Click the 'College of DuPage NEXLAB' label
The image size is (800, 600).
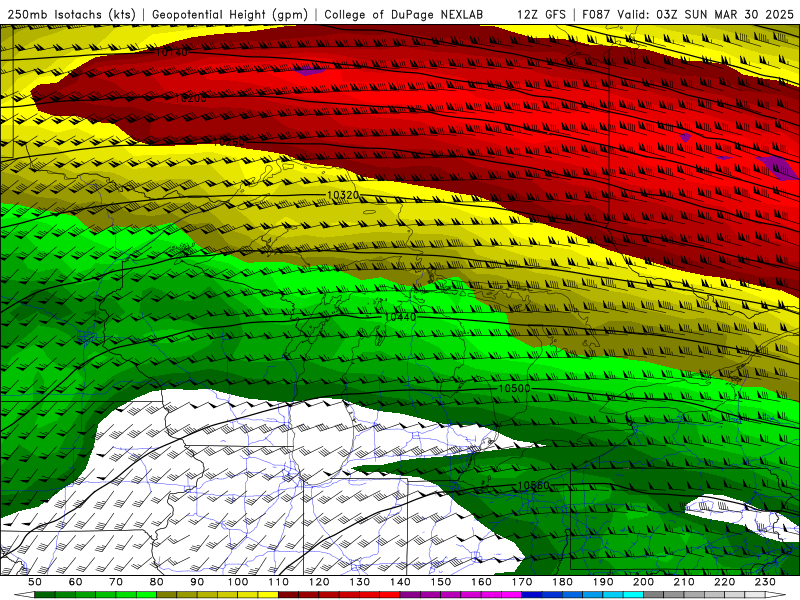tap(404, 15)
